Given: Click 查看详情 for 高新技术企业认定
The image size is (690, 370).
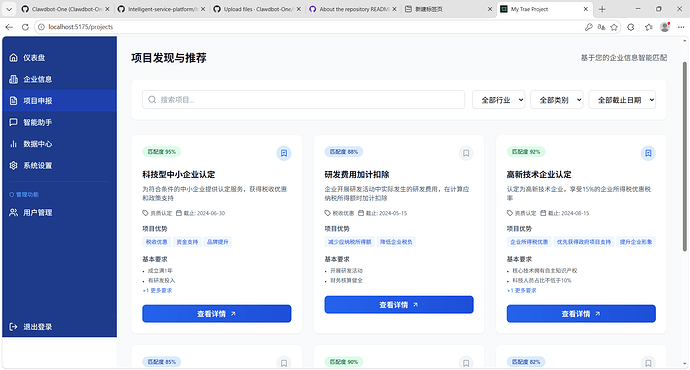Looking at the screenshot, I should click(x=581, y=314).
